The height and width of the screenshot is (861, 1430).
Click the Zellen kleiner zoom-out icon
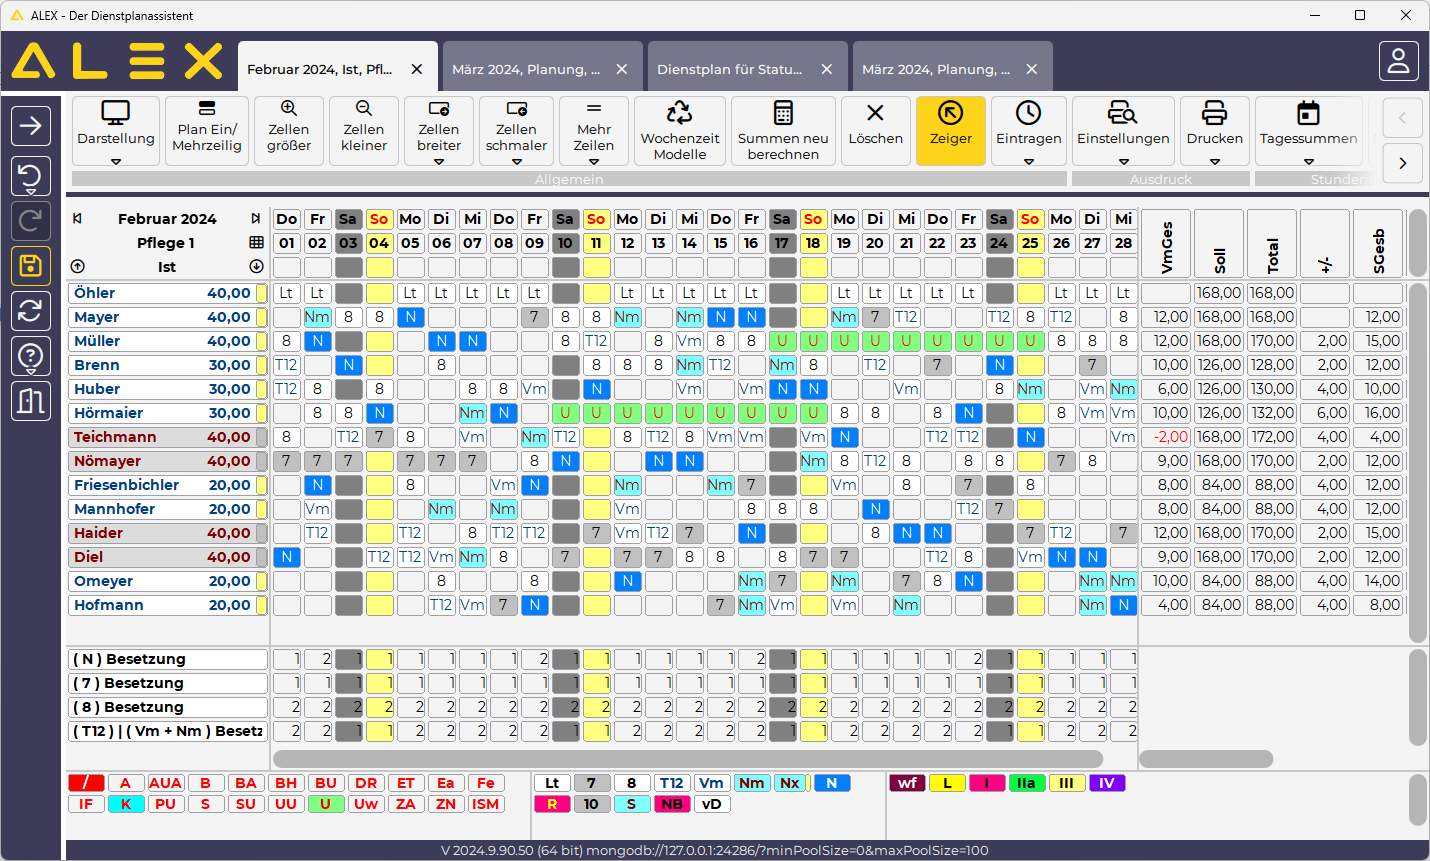[364, 109]
